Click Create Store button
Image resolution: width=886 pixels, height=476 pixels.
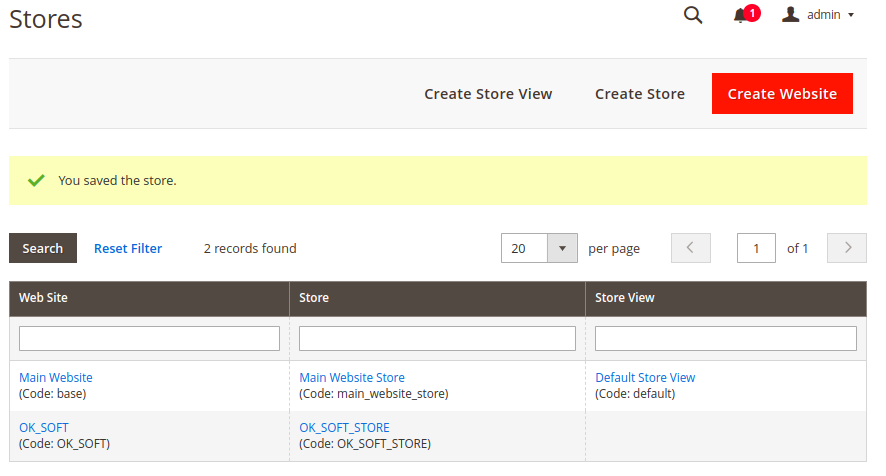click(x=640, y=94)
